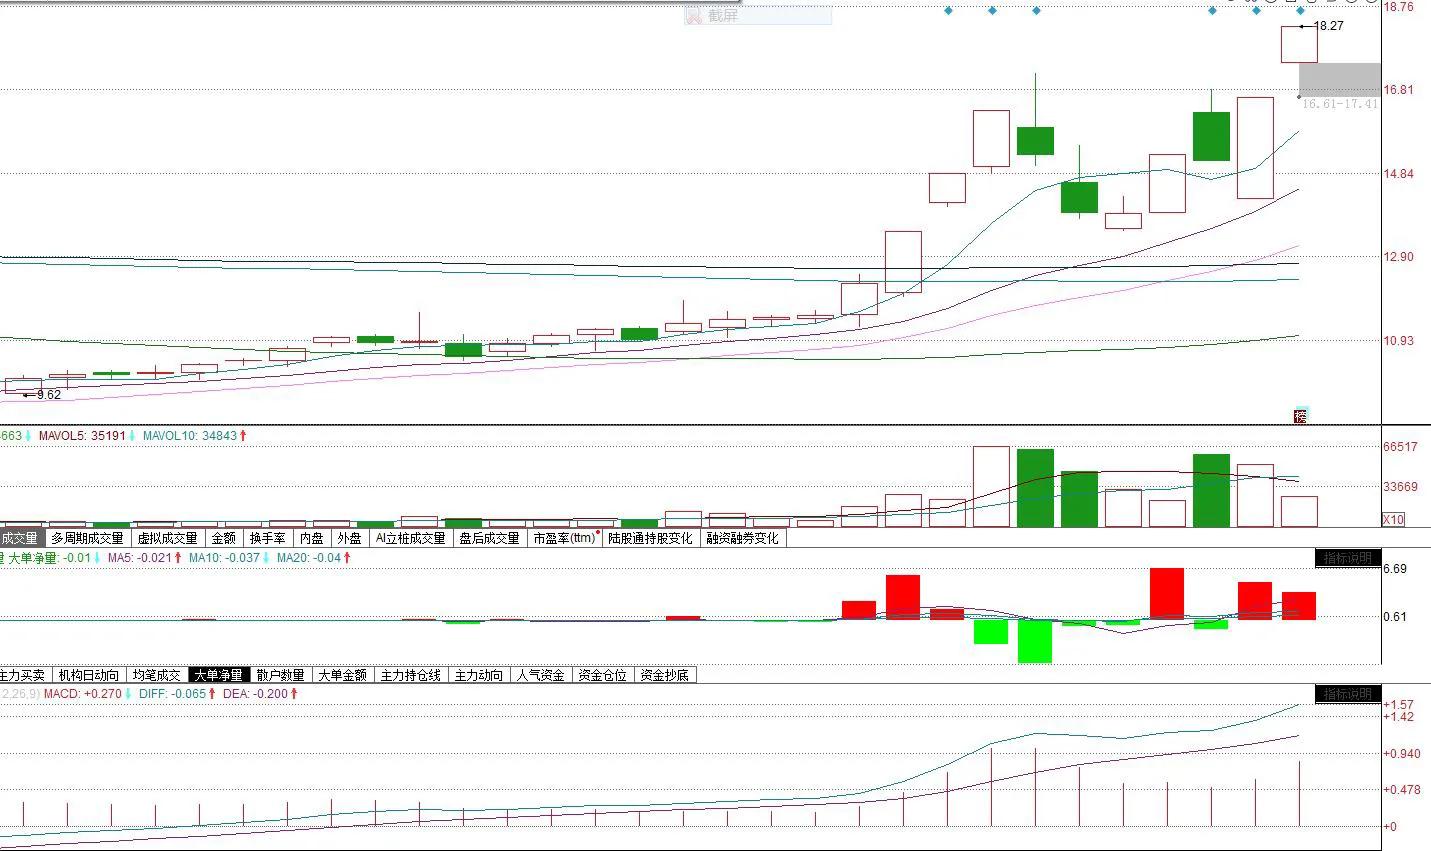1431x851 pixels.
Task: Click the MAVOL5: 35191 readout
Action: click(82, 436)
